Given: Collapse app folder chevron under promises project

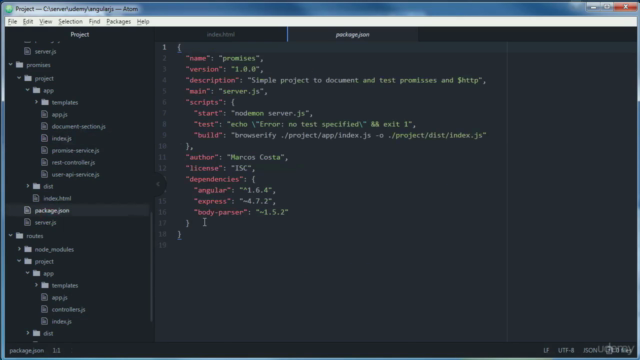Looking at the screenshot, I should [x=28, y=90].
